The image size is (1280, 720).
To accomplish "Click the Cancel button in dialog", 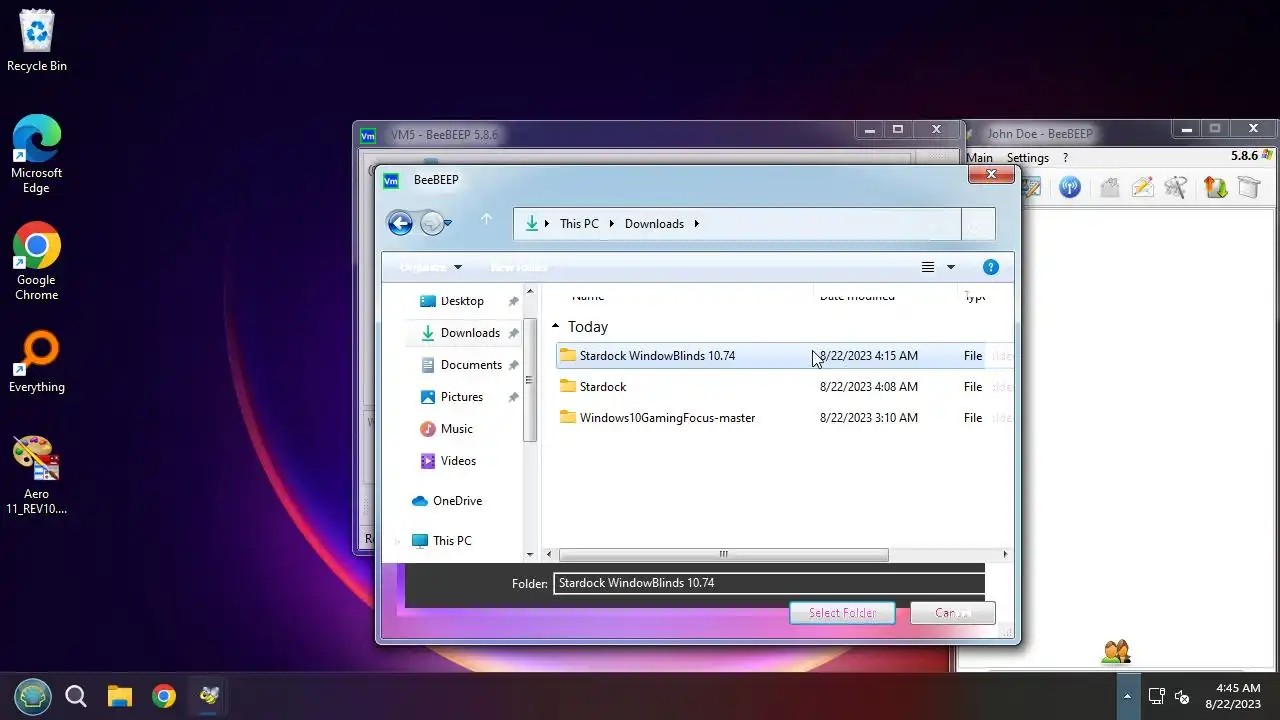I will [952, 613].
